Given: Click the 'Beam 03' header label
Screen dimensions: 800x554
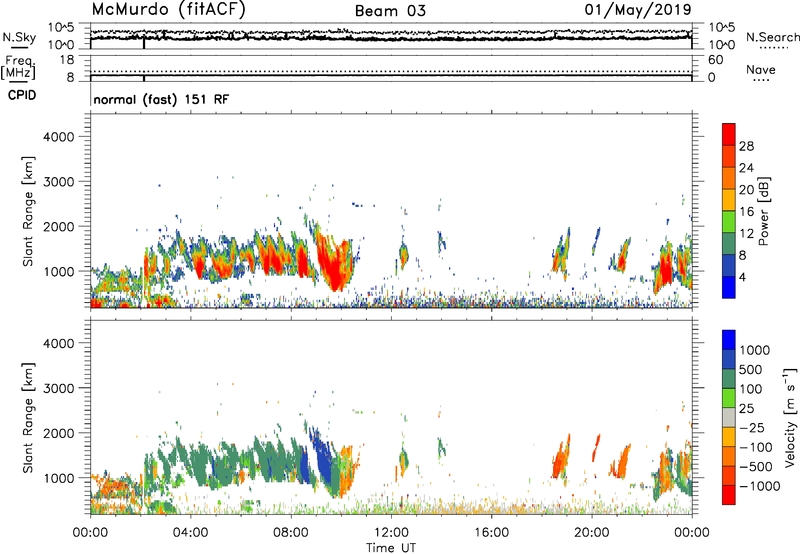Looking at the screenshot, I should (390, 11).
